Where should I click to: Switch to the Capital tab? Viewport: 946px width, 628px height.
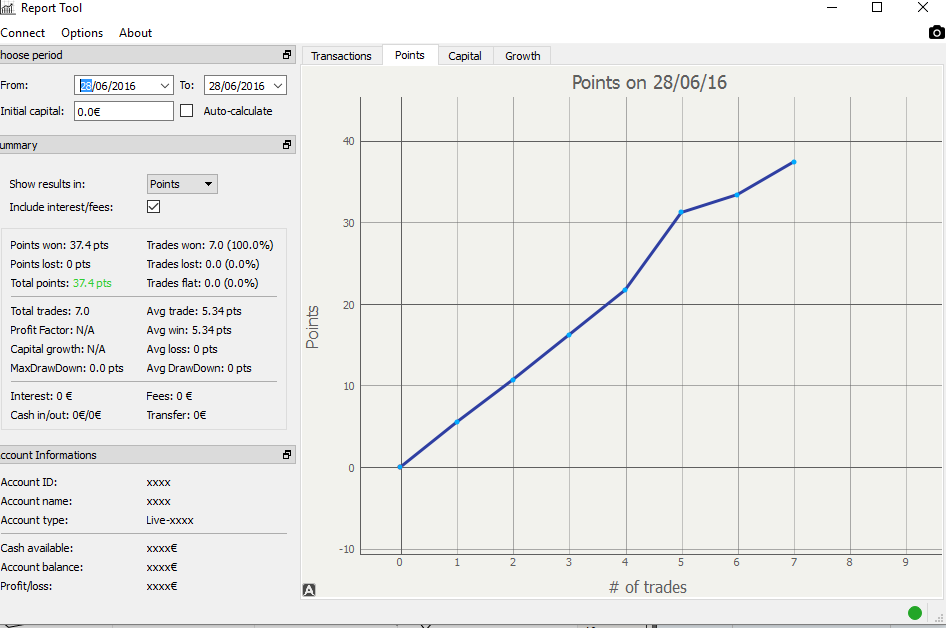click(x=465, y=56)
